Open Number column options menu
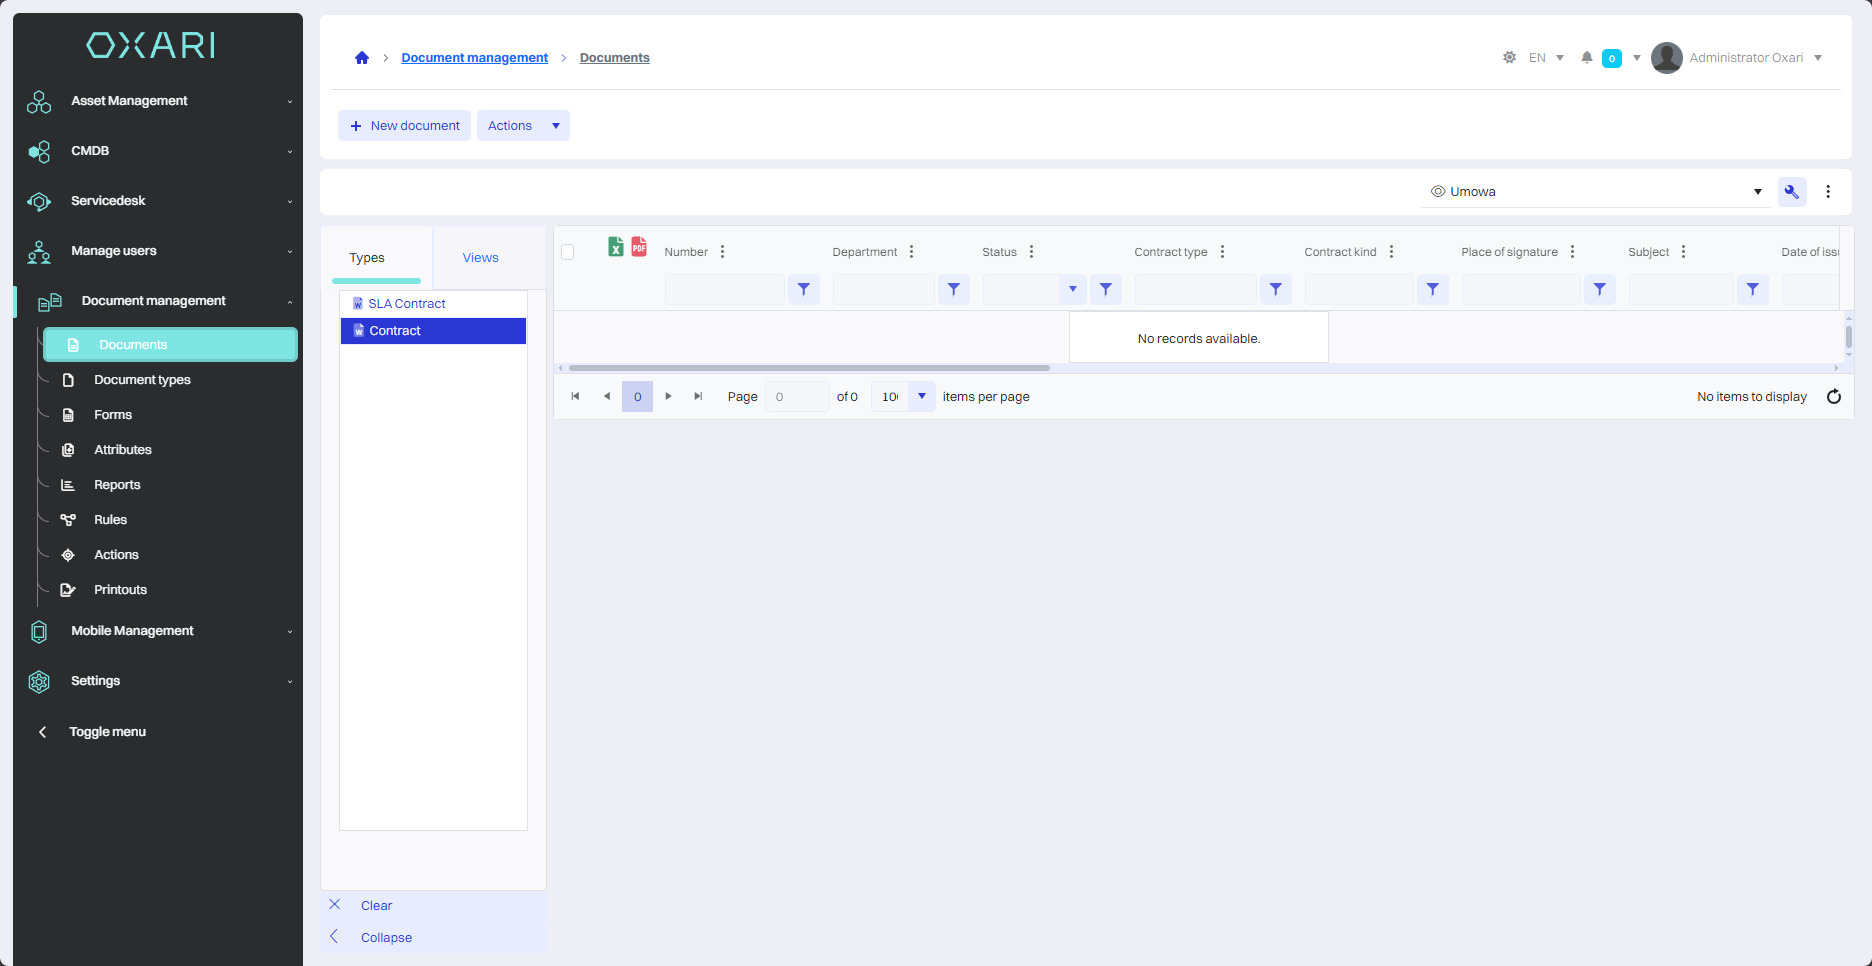Viewport: 1872px width, 966px height. click(x=722, y=252)
